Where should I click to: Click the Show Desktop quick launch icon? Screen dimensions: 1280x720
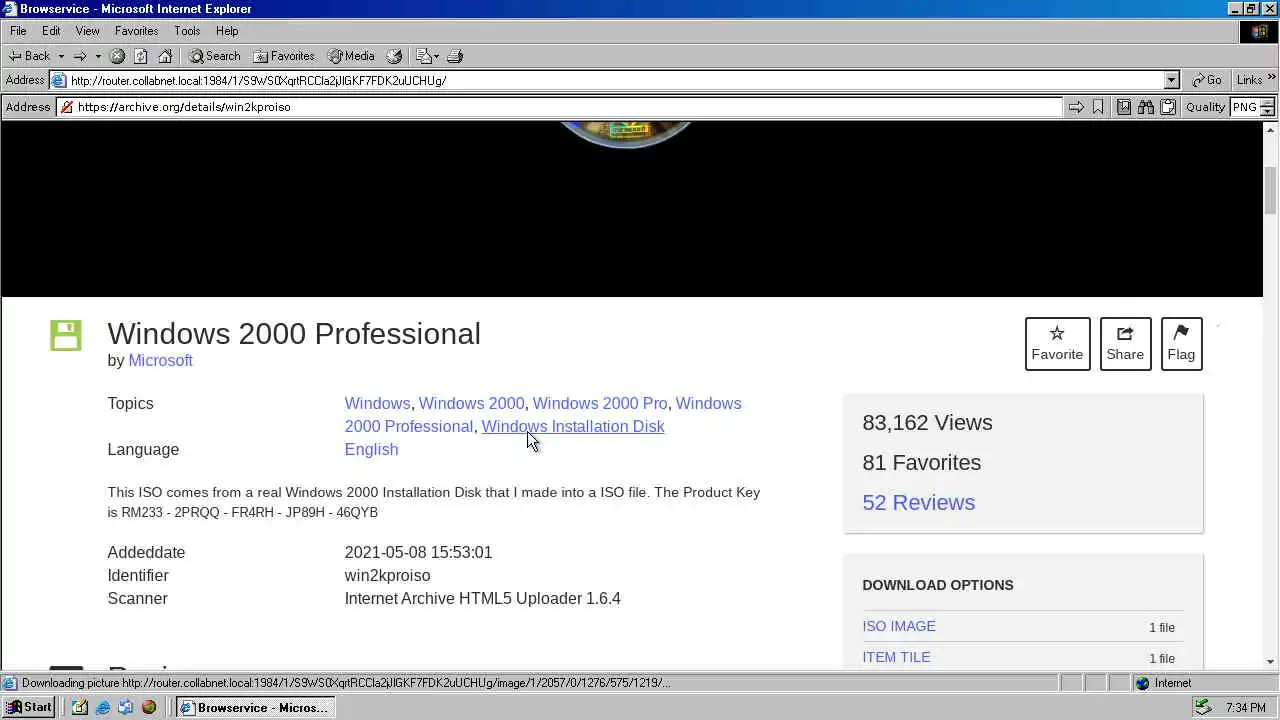pos(79,707)
